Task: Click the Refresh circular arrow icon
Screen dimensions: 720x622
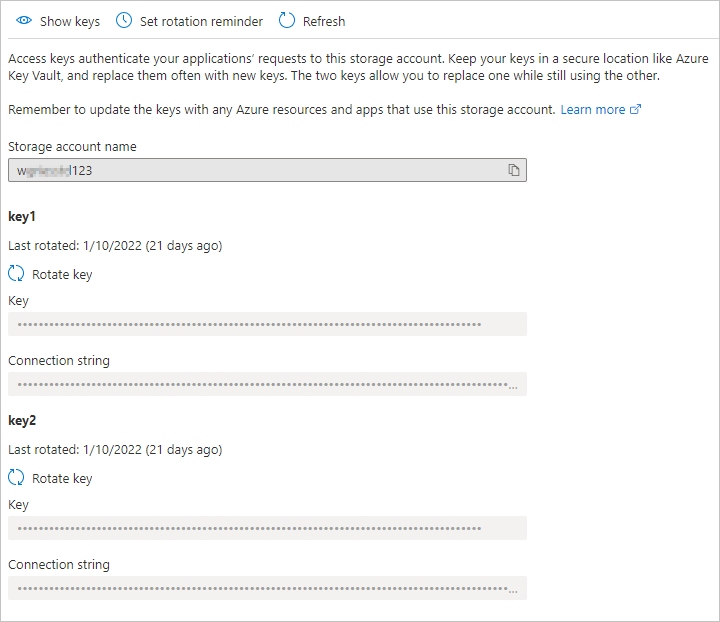Action: click(x=287, y=21)
